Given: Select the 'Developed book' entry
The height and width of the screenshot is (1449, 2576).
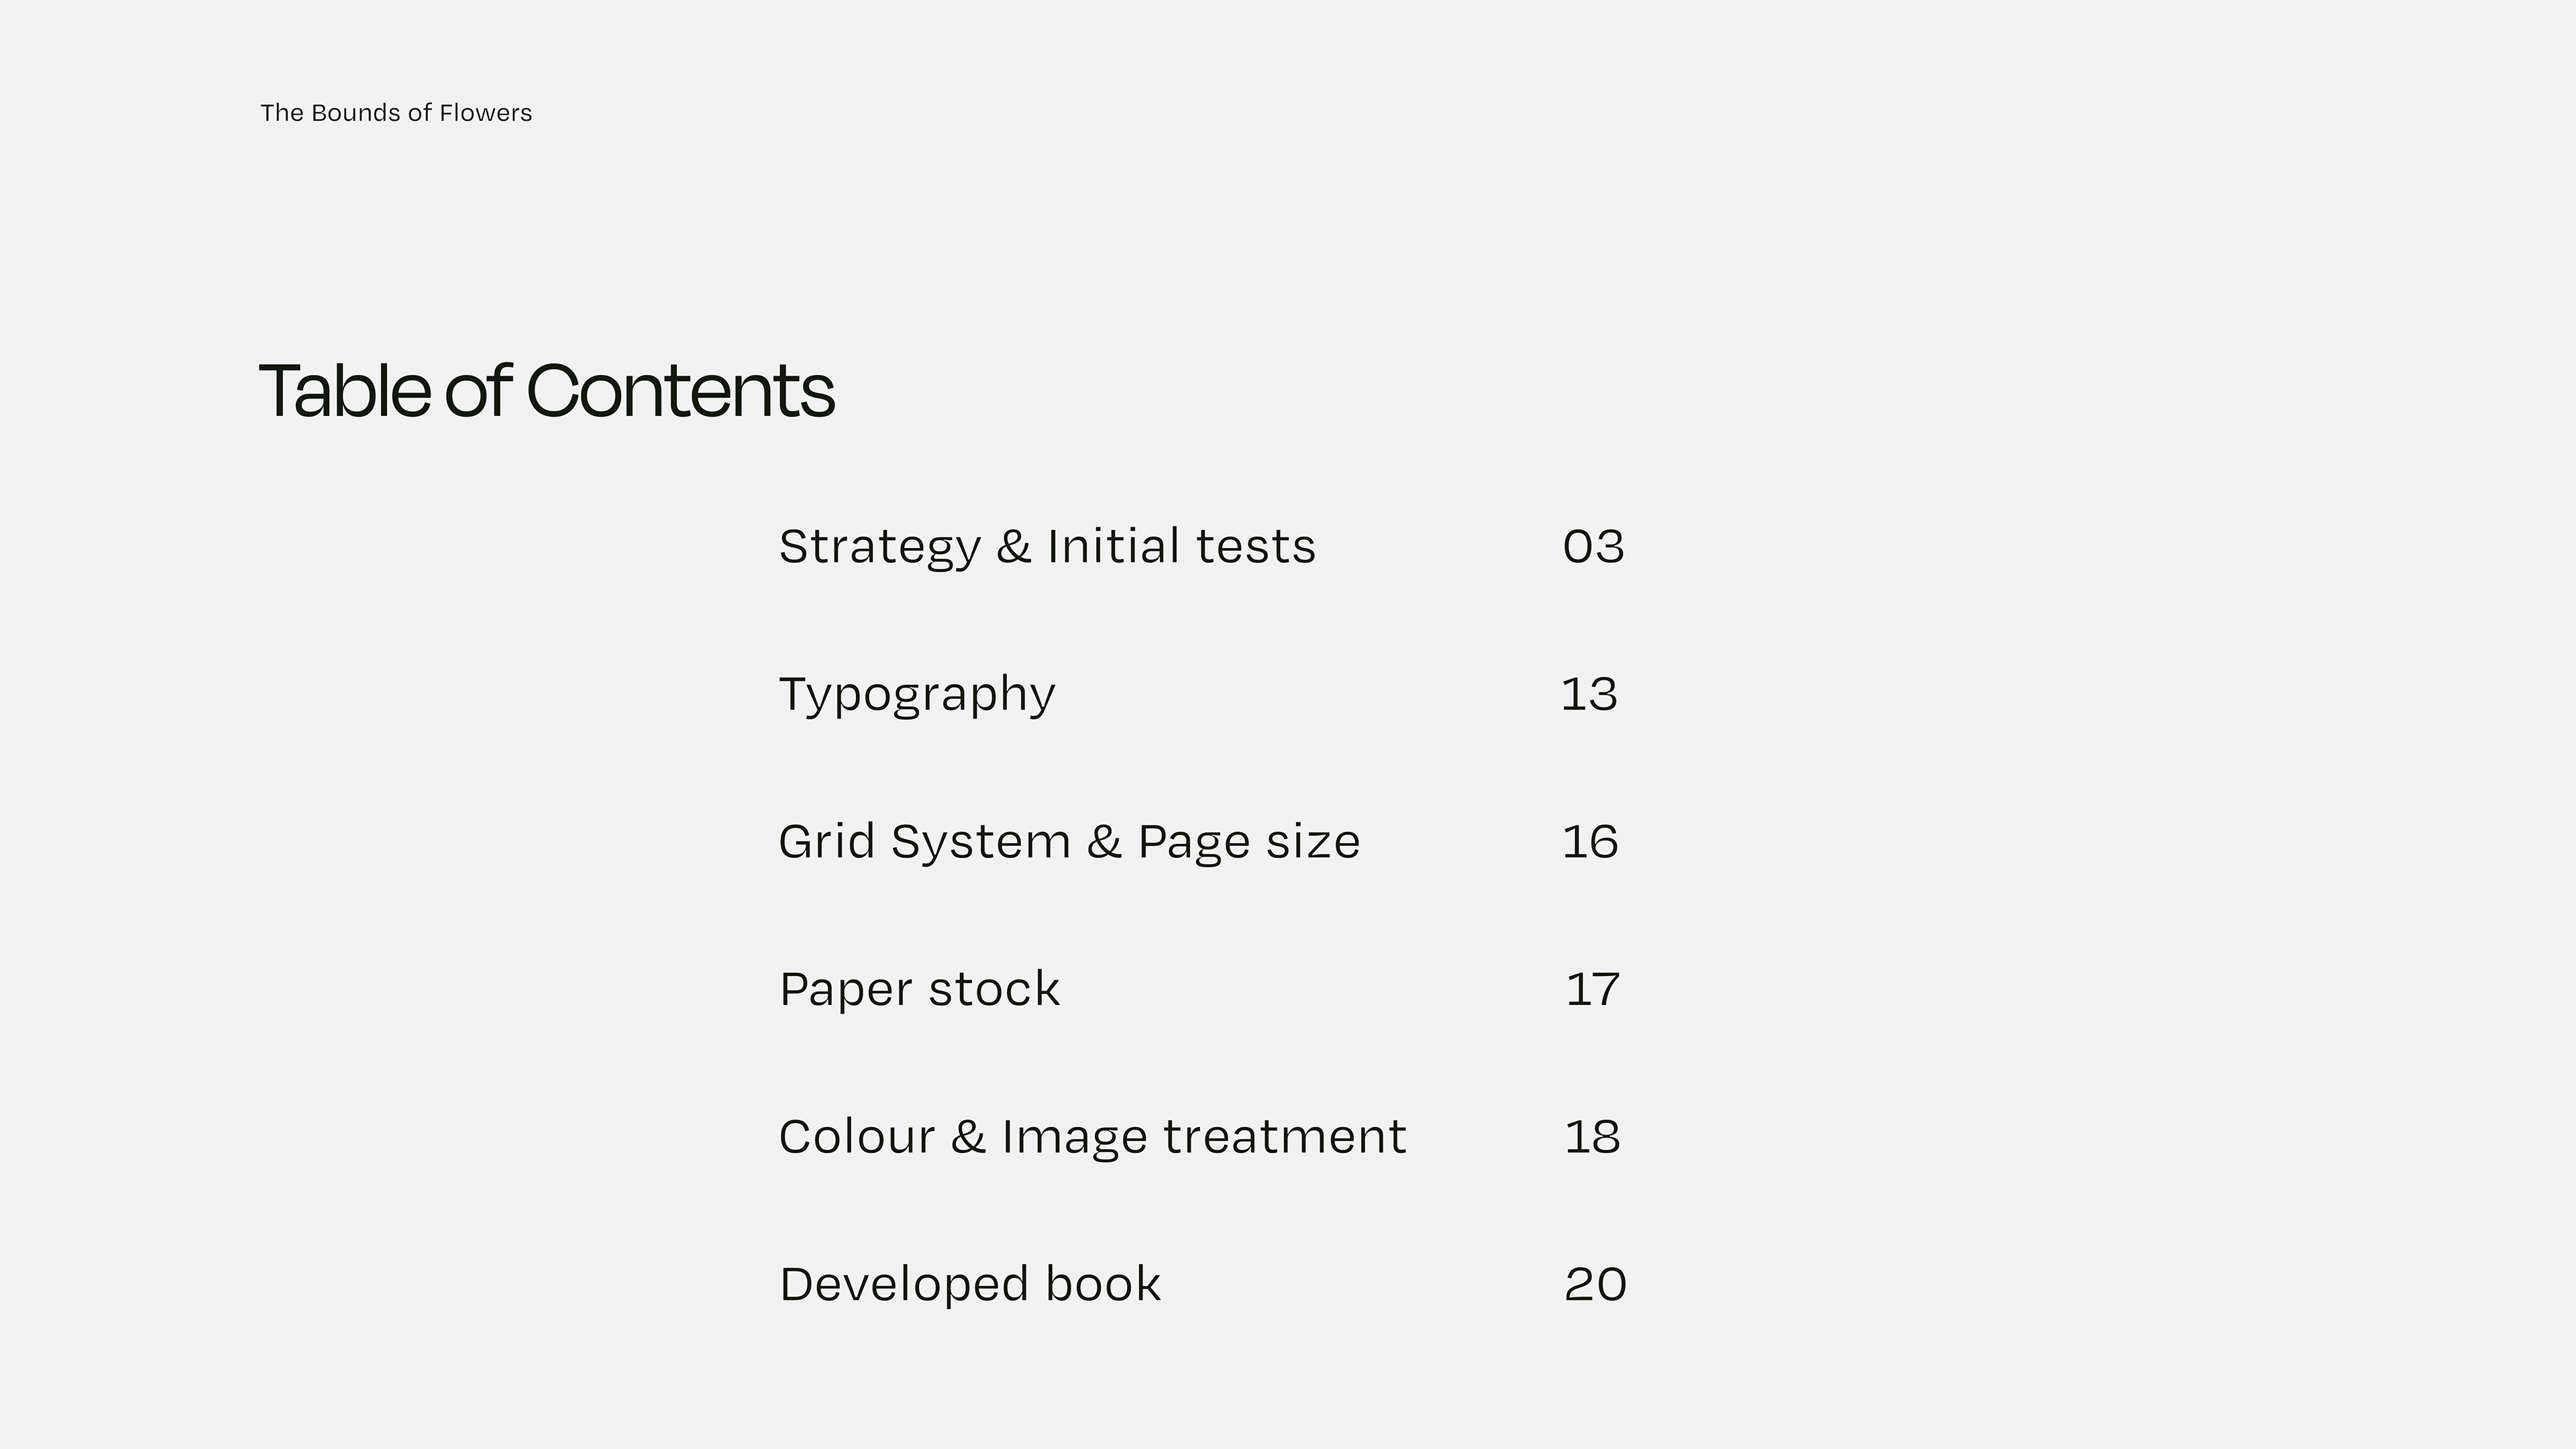Looking at the screenshot, I should [970, 1284].
